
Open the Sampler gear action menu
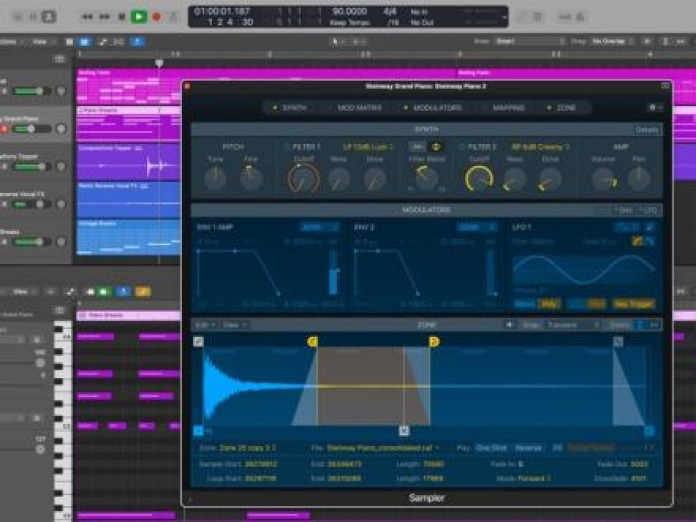(x=655, y=107)
